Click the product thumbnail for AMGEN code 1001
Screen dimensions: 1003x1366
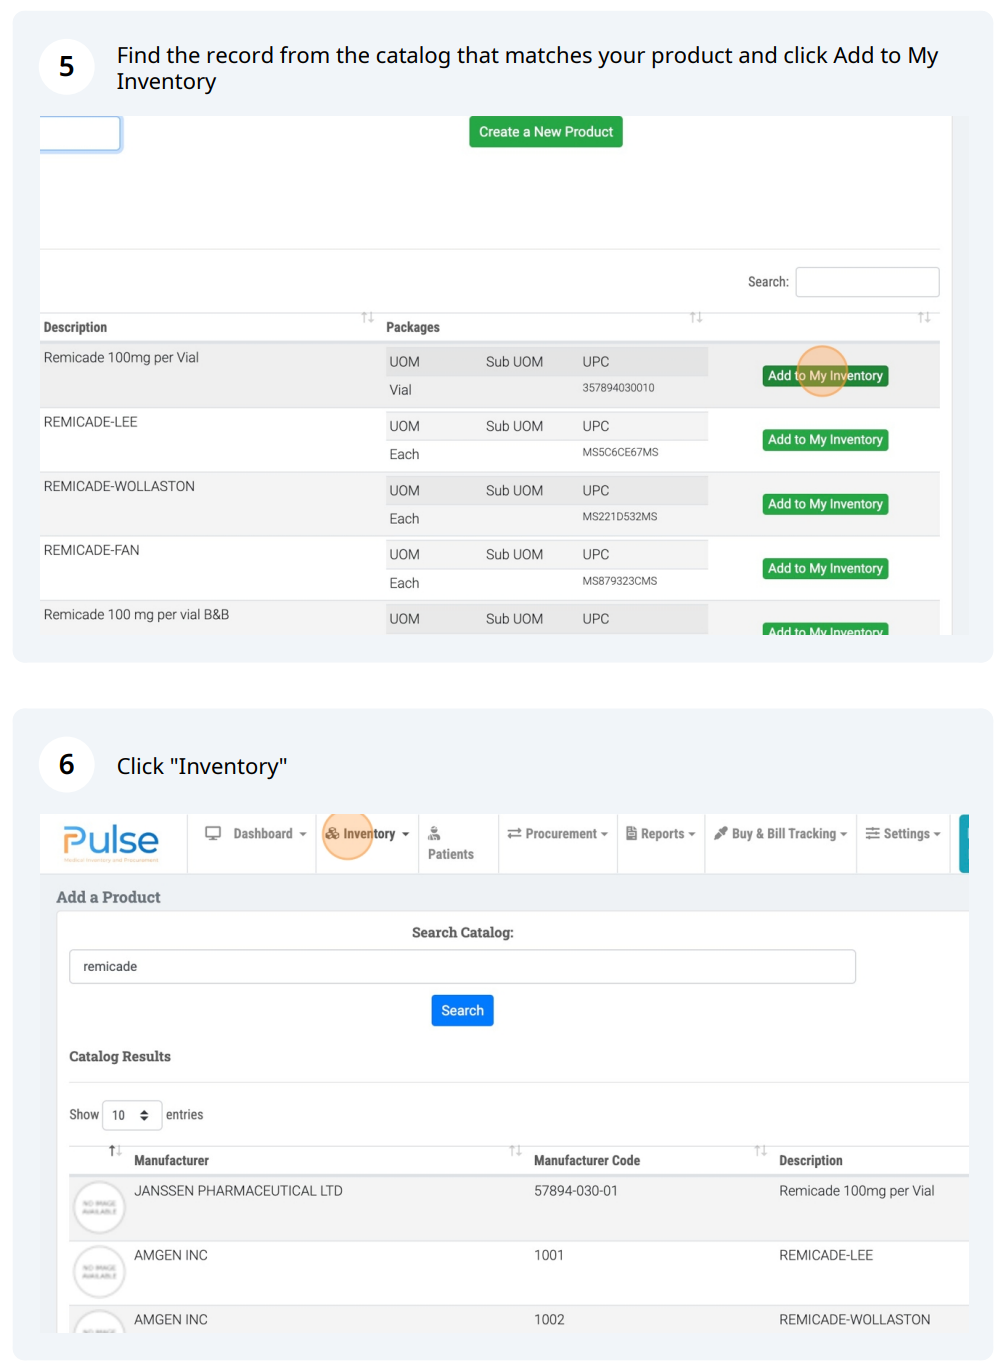99,1272
